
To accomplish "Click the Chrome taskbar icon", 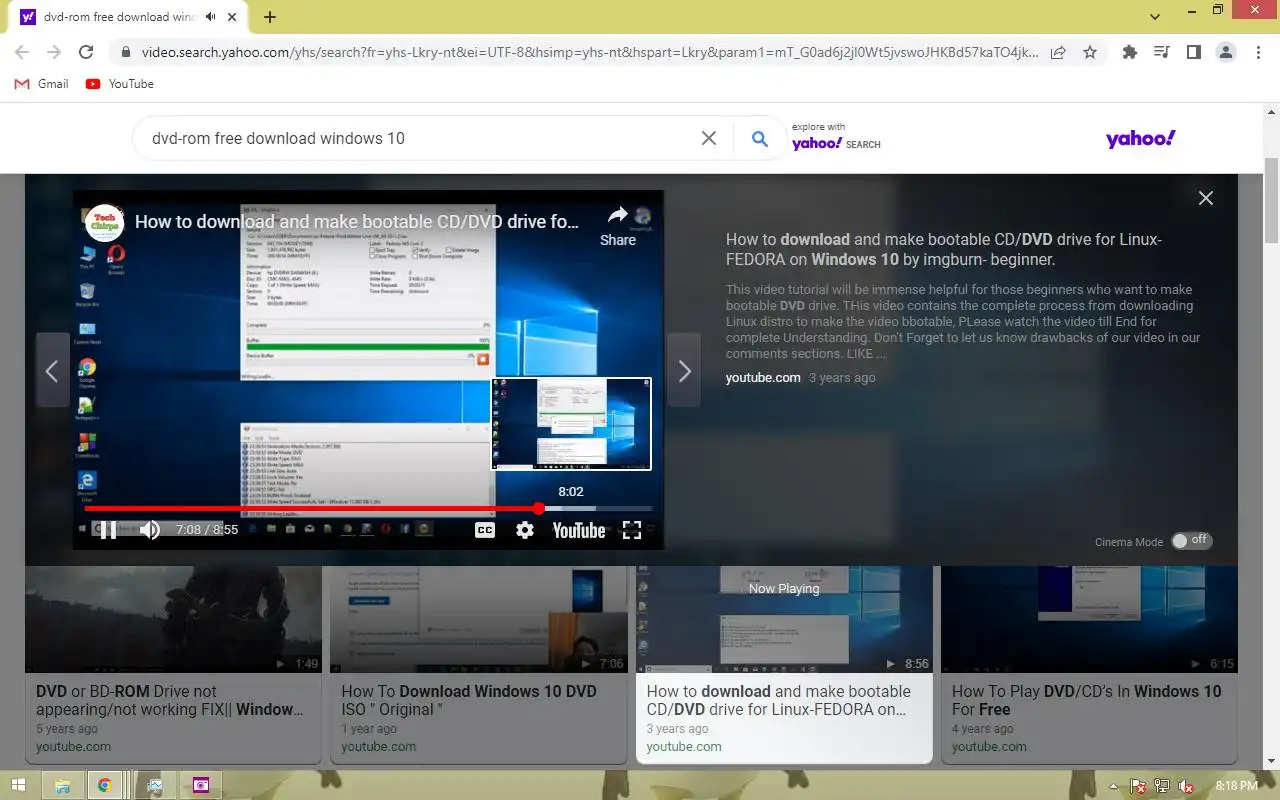I will tap(104, 786).
